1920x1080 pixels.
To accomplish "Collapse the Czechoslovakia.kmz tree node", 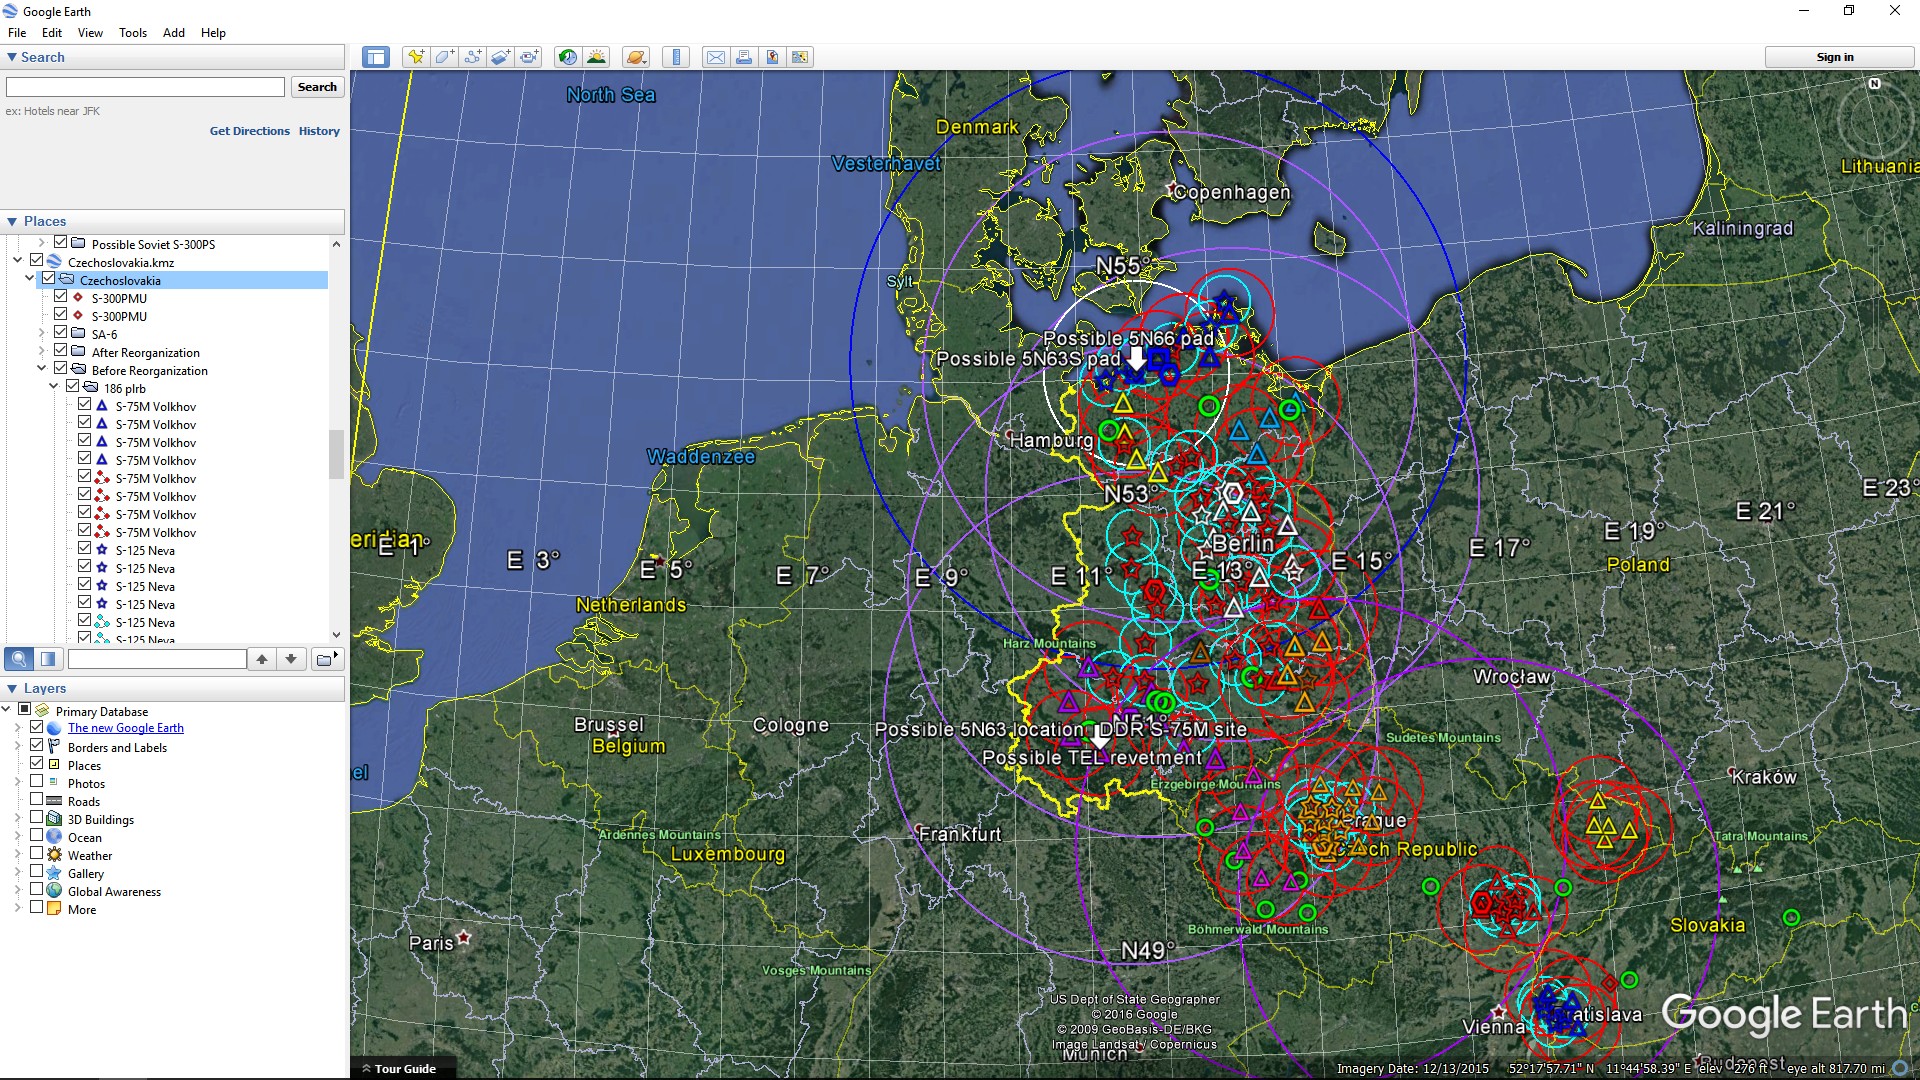I will click(18, 262).
